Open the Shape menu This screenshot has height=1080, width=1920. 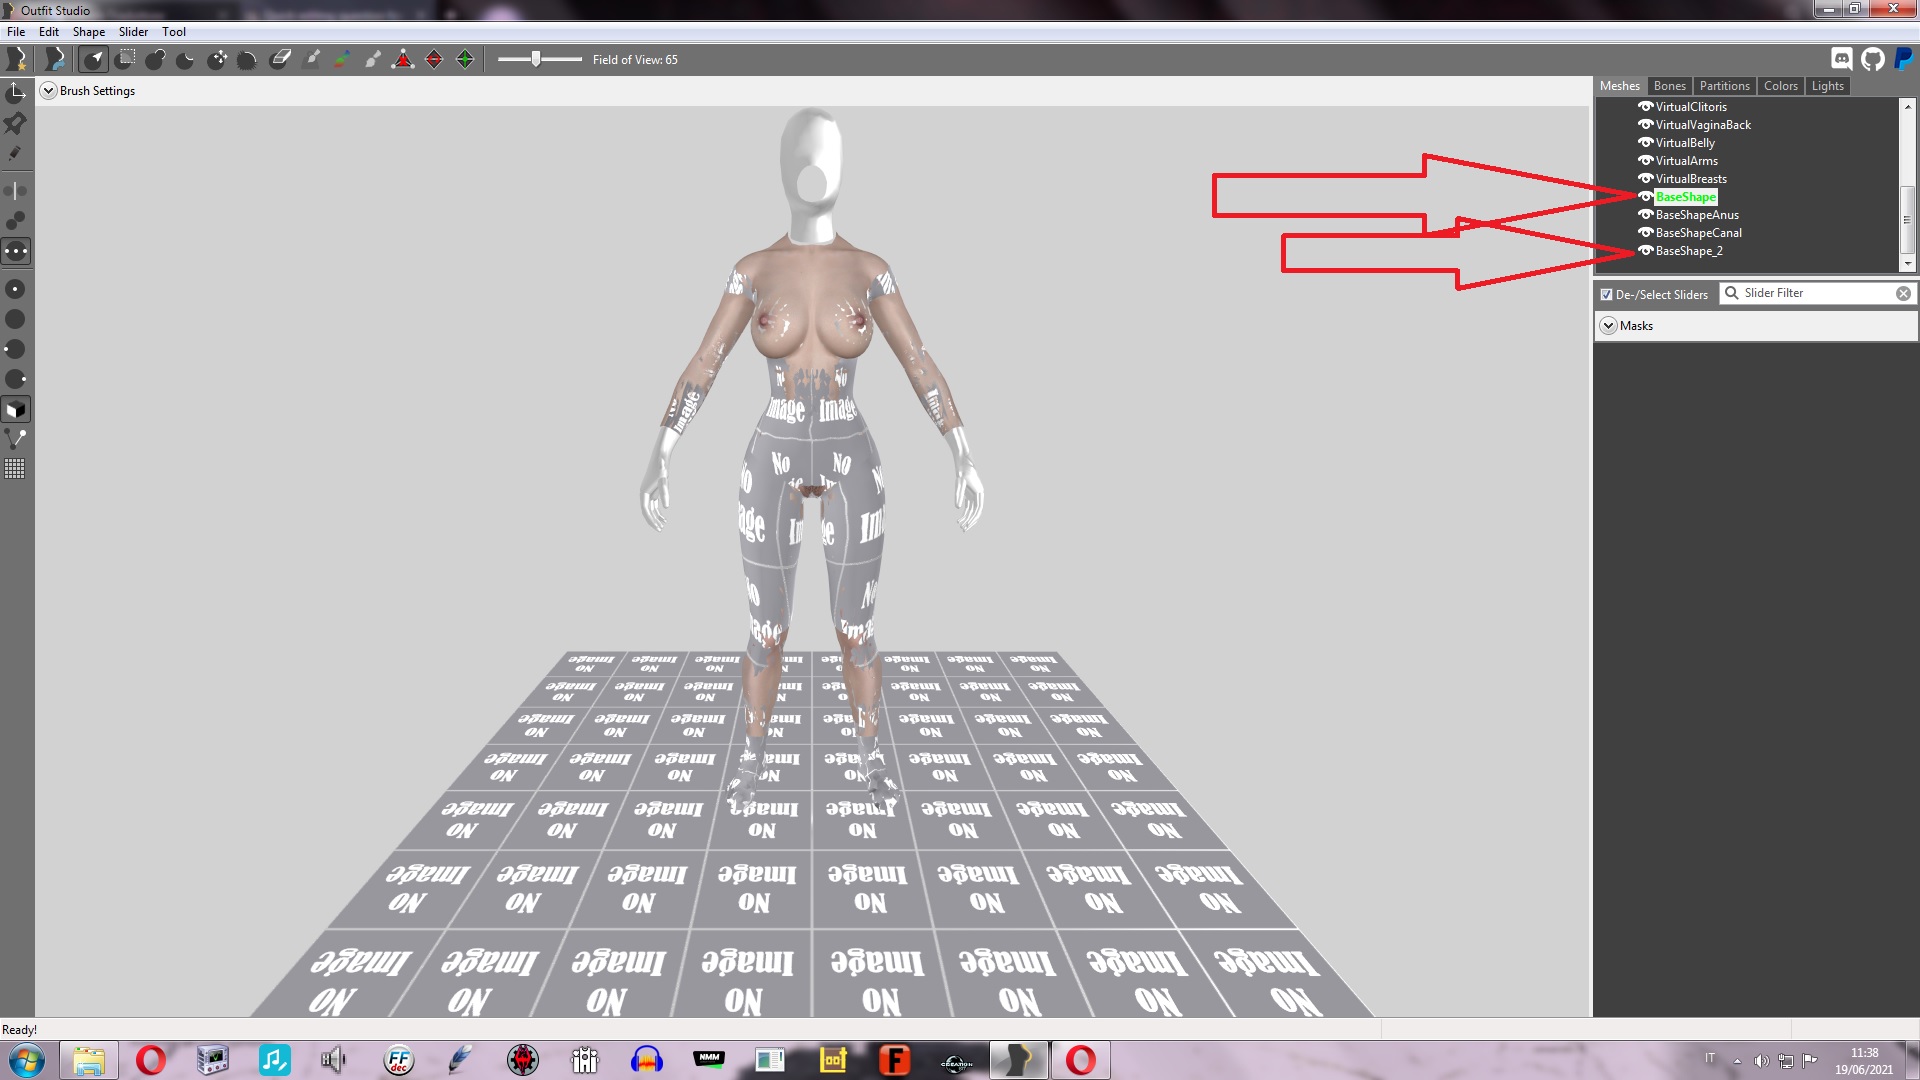click(x=89, y=32)
